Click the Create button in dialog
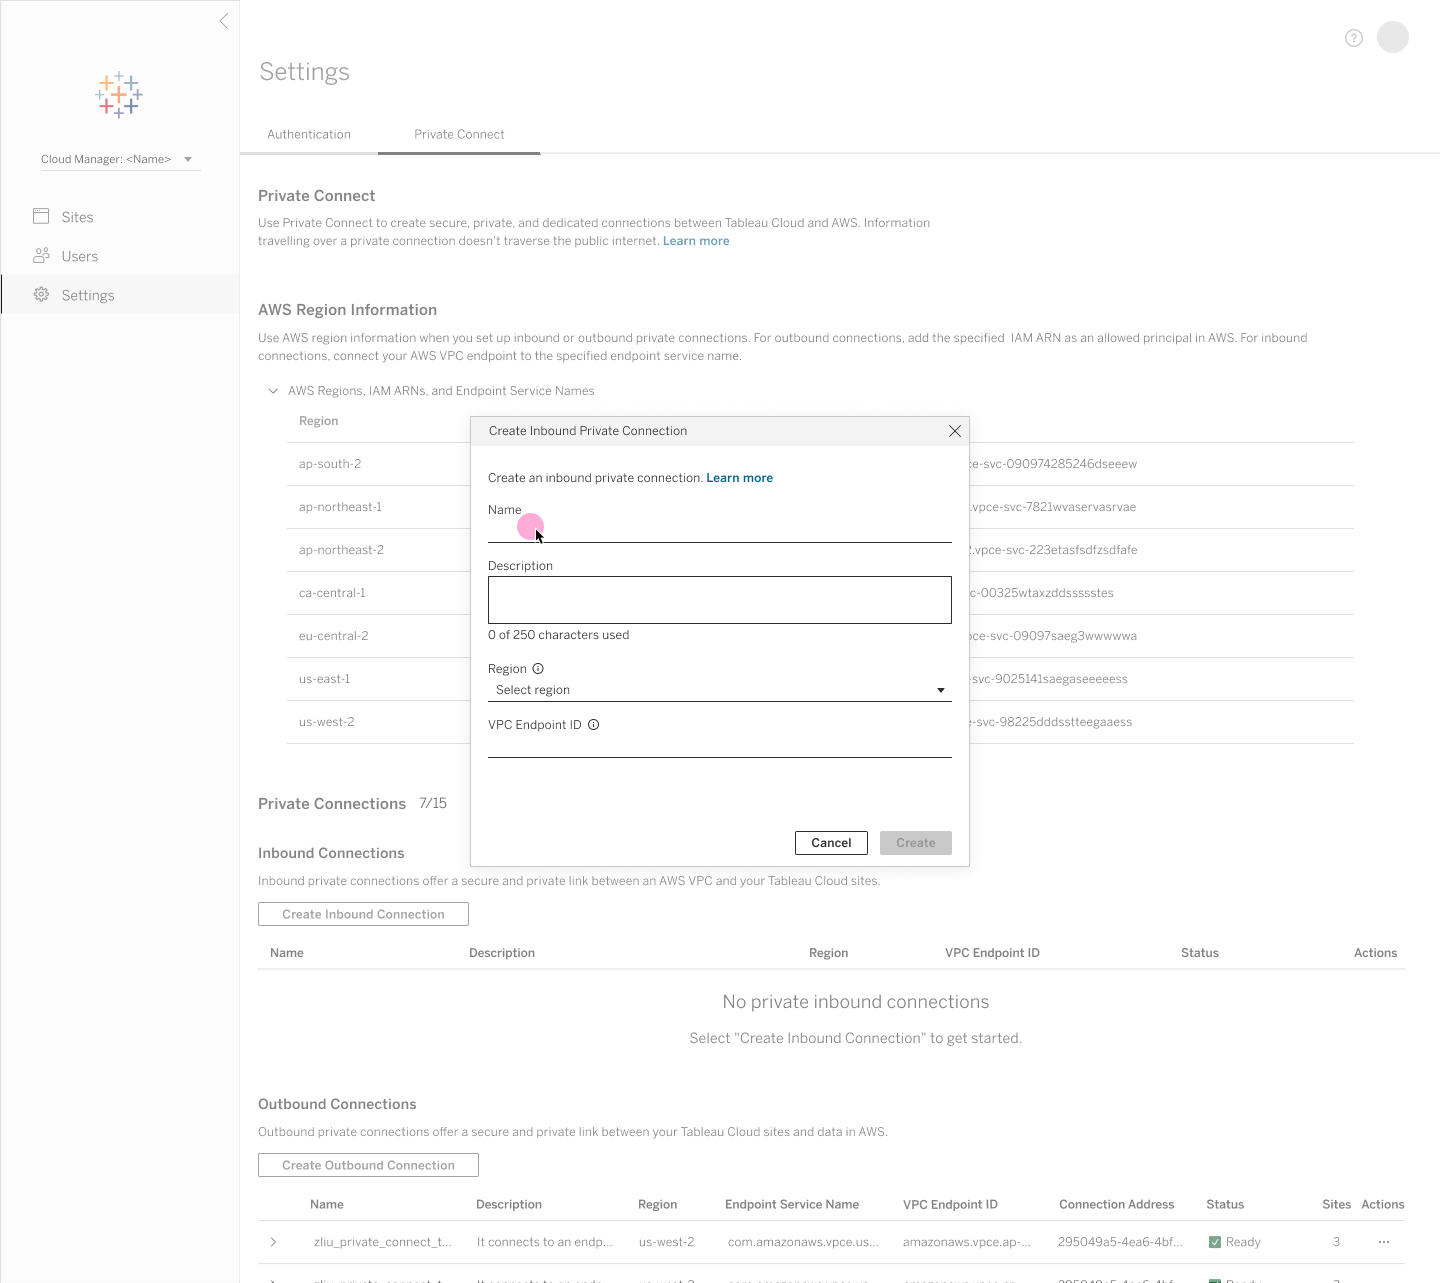The image size is (1440, 1283). [916, 843]
